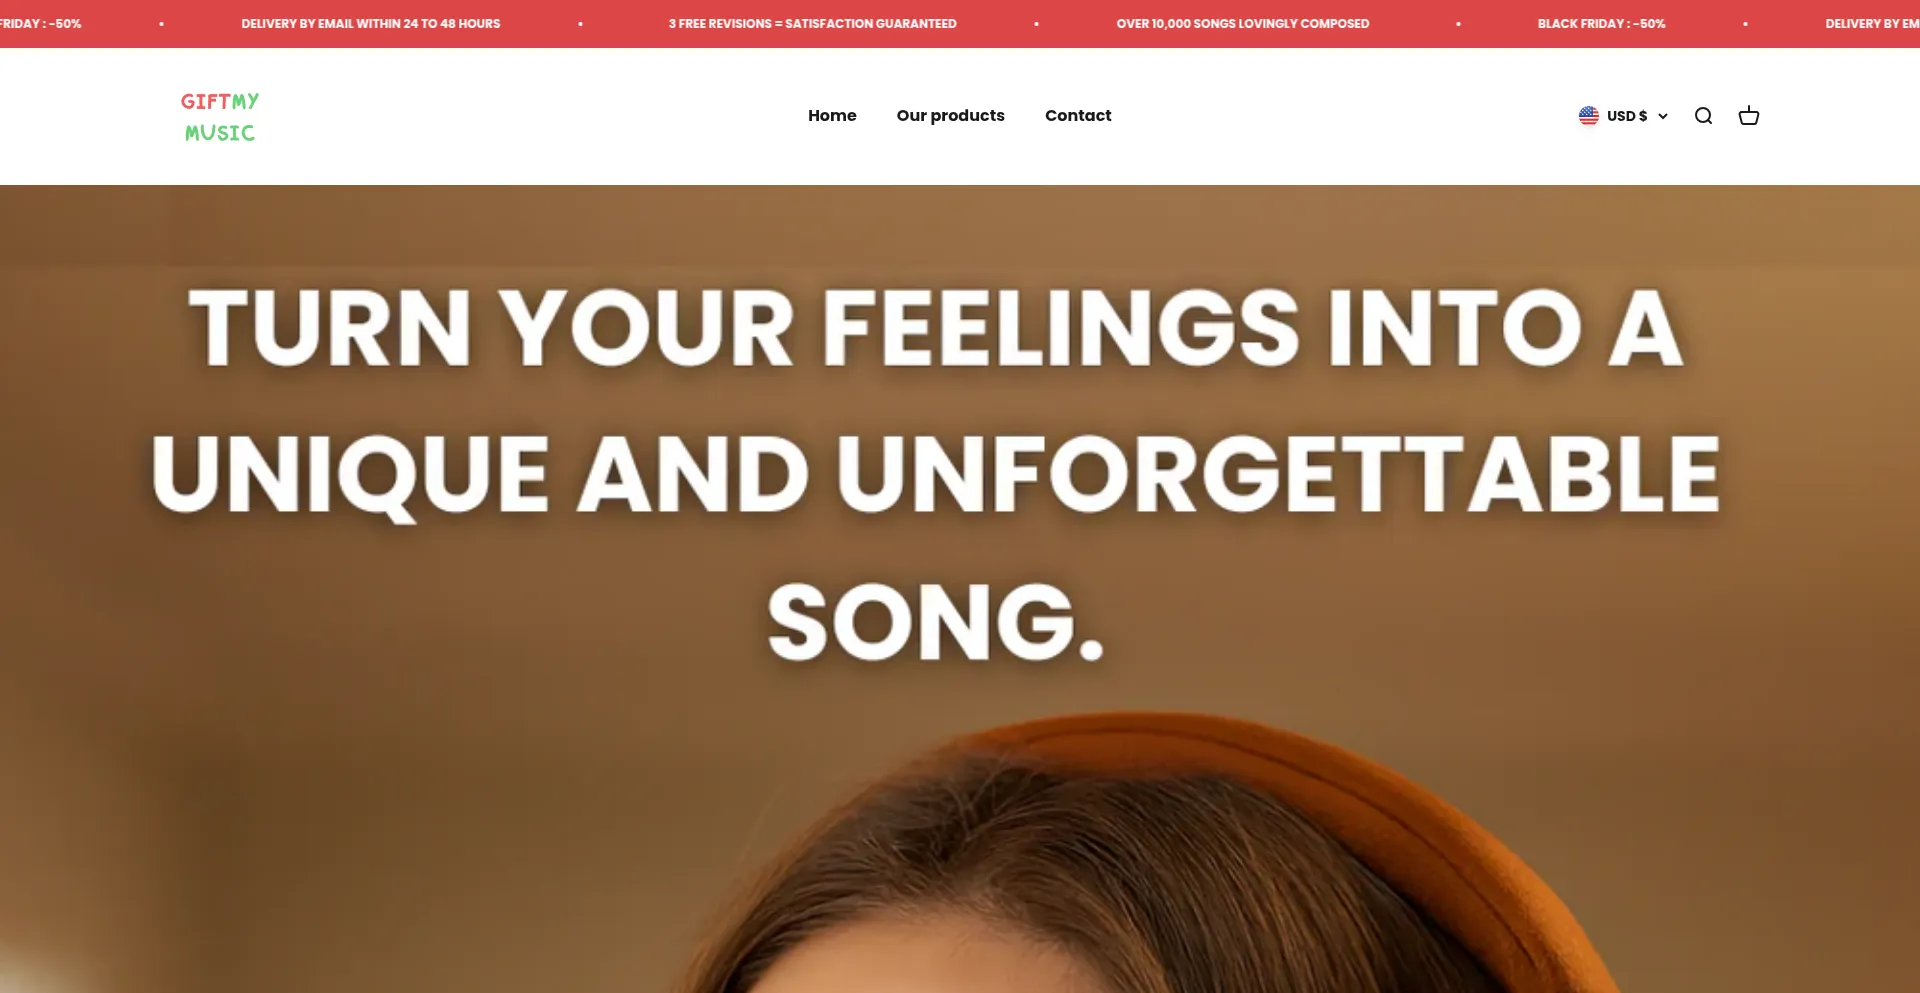Click the over 10,000 songs announcement
The image size is (1920, 993).
(x=1243, y=24)
